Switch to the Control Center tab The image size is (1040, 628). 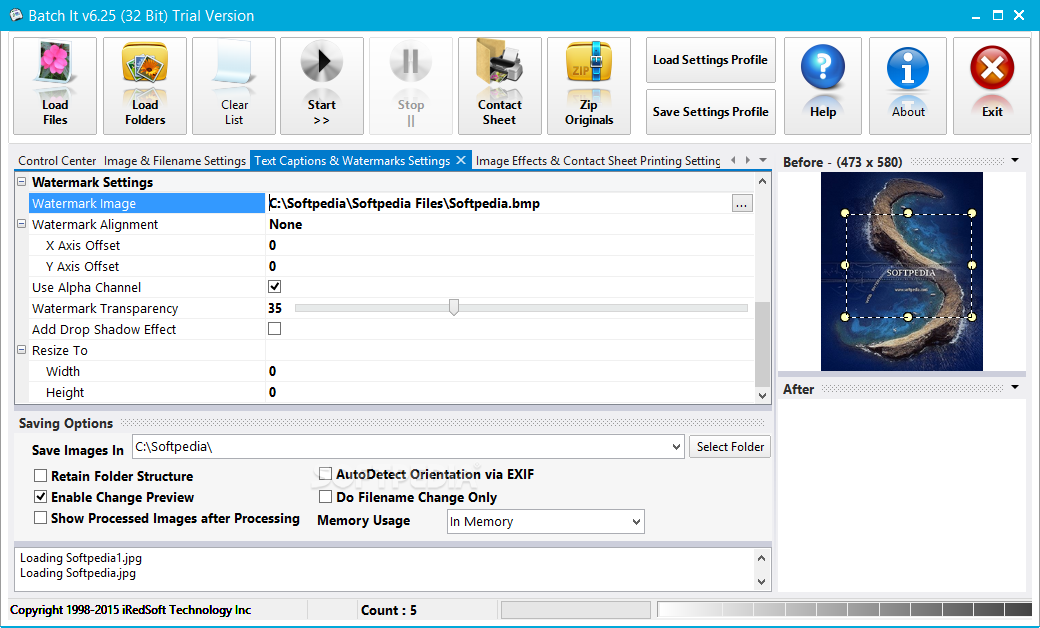point(57,160)
